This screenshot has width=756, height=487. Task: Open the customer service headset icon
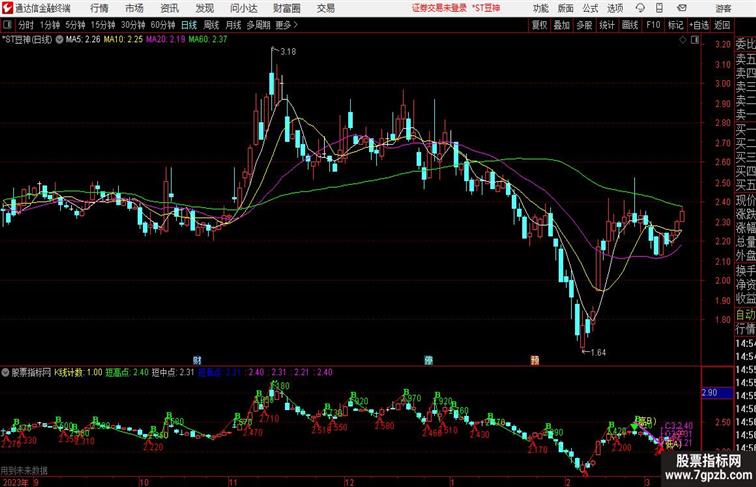pyautogui.click(x=640, y=8)
